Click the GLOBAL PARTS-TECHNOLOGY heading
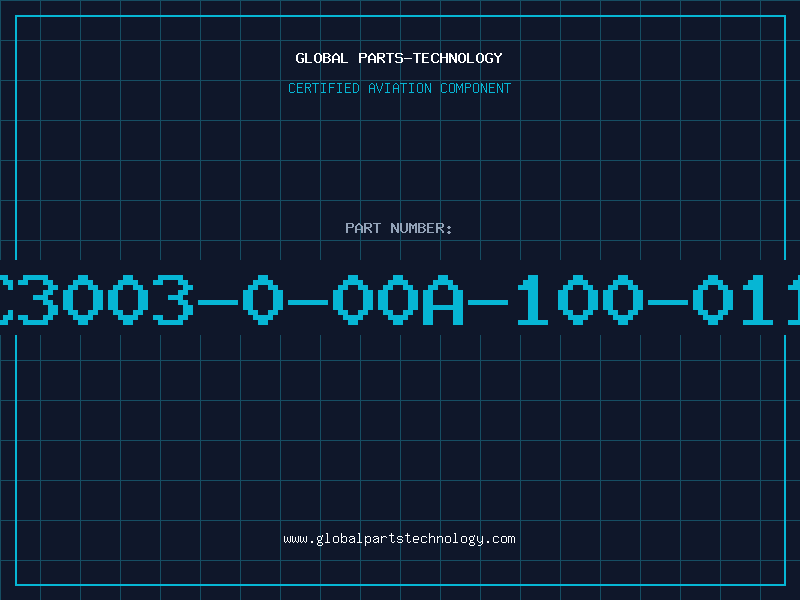This screenshot has height=600, width=800. coord(399,58)
